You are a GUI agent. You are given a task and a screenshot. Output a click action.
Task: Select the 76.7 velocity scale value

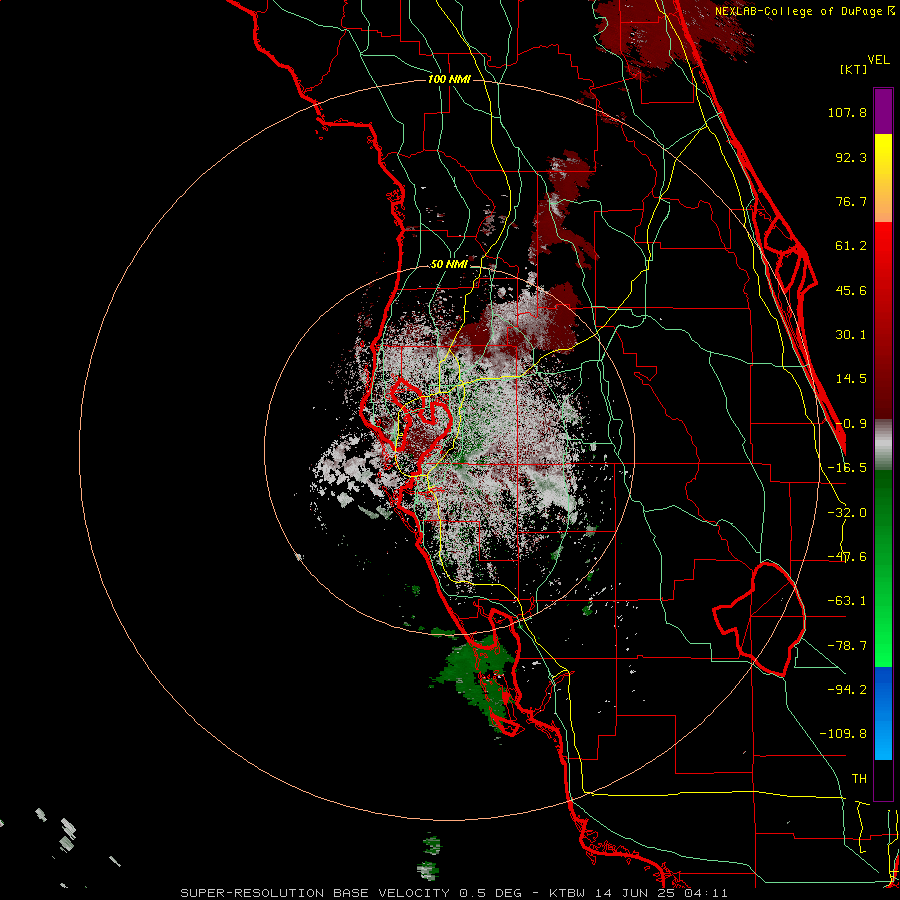tap(851, 201)
